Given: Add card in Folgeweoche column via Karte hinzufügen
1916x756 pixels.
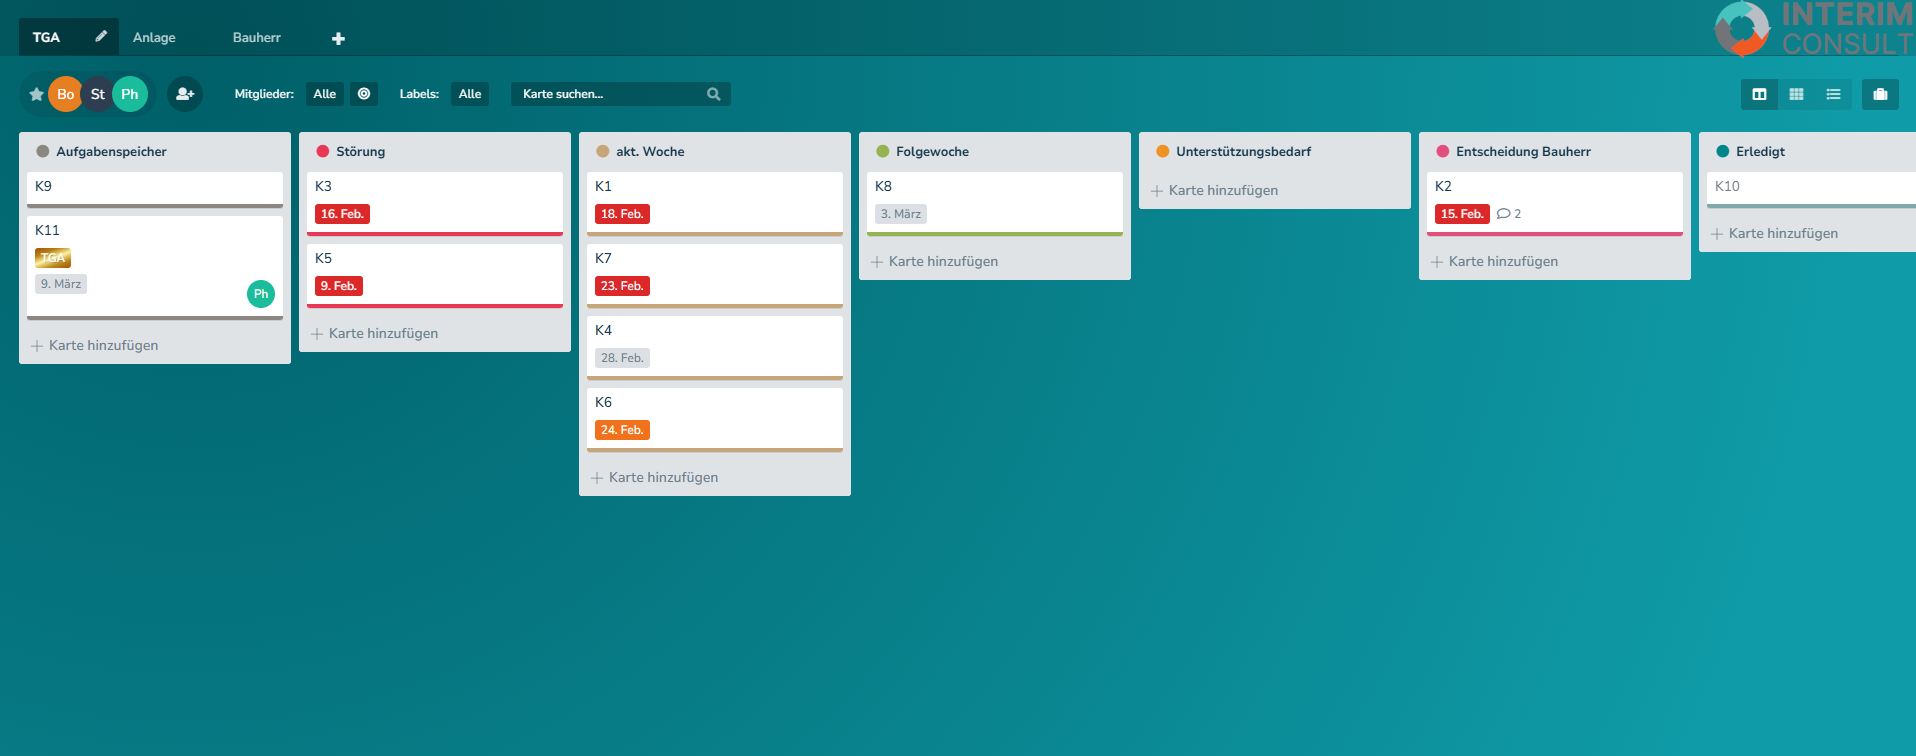Looking at the screenshot, I should coord(942,261).
